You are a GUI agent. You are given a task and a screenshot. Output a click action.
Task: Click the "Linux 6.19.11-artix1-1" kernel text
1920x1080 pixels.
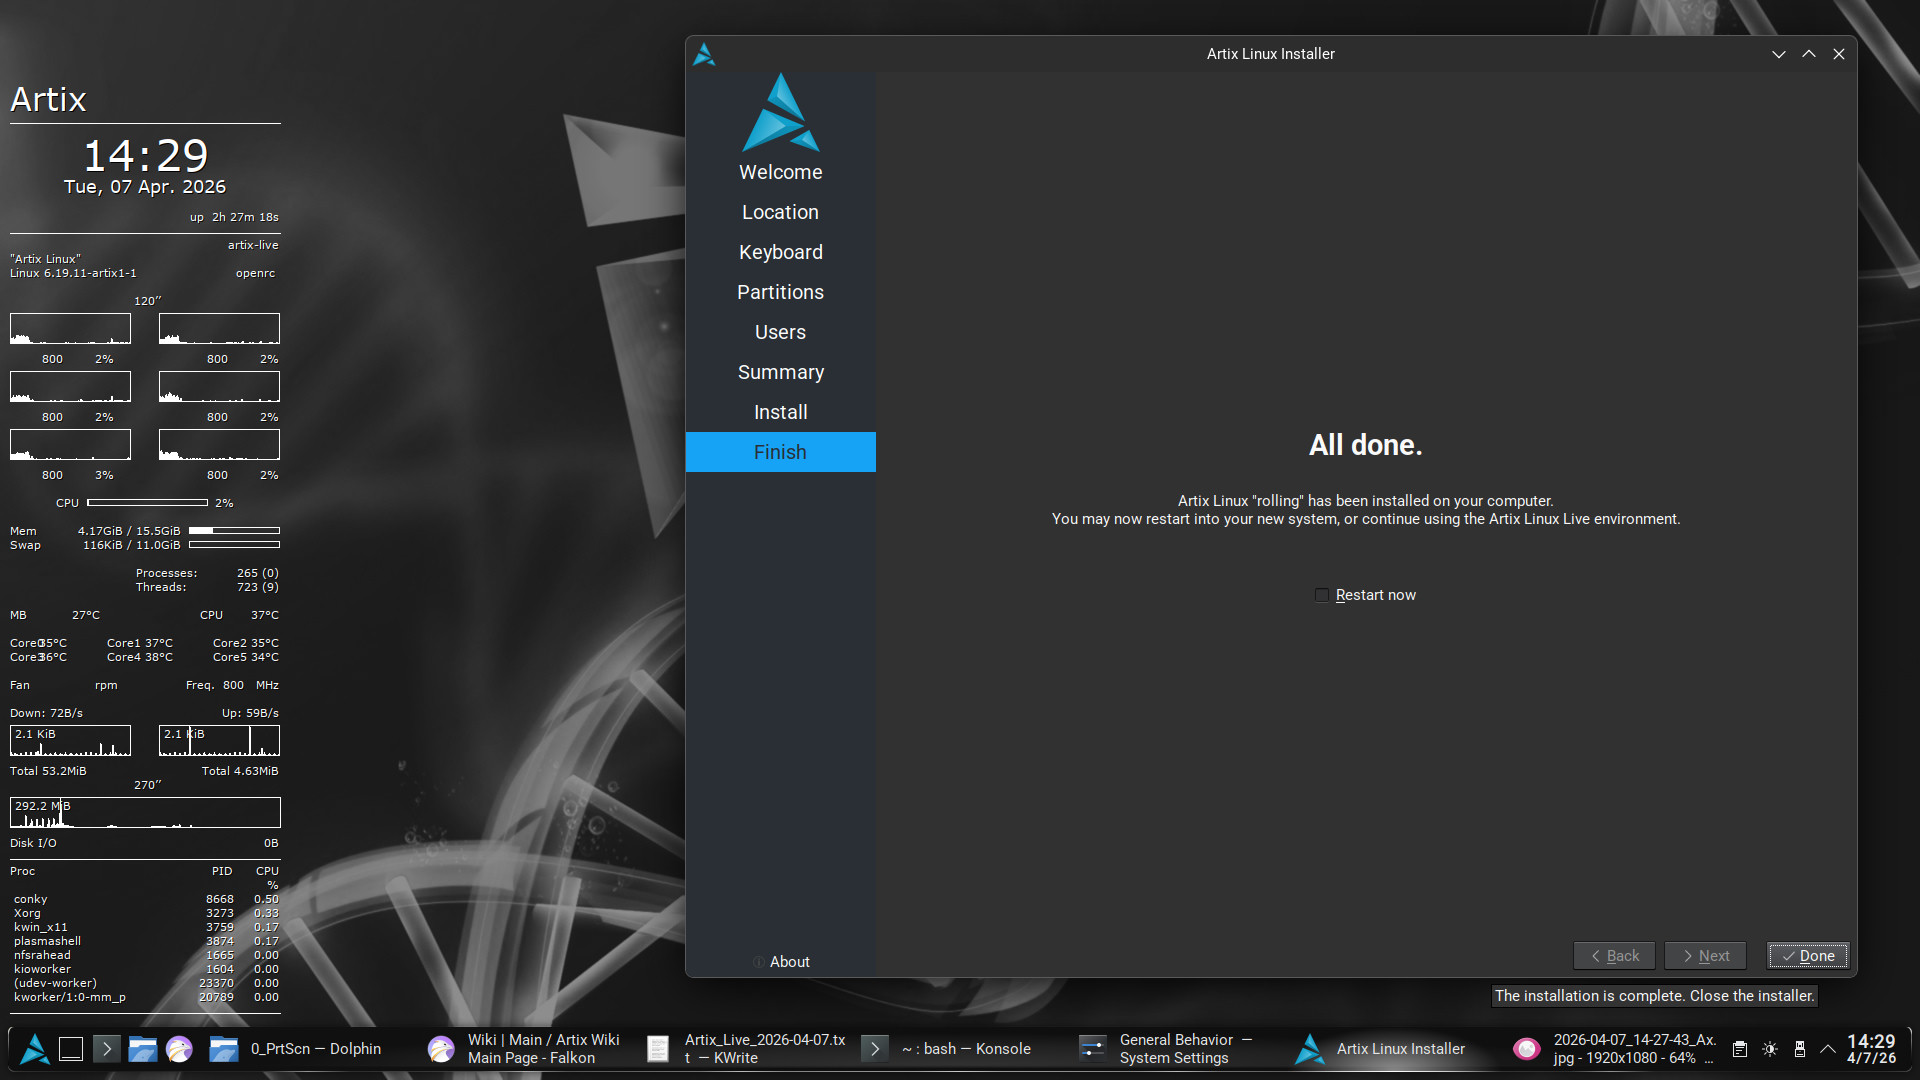[x=74, y=273]
